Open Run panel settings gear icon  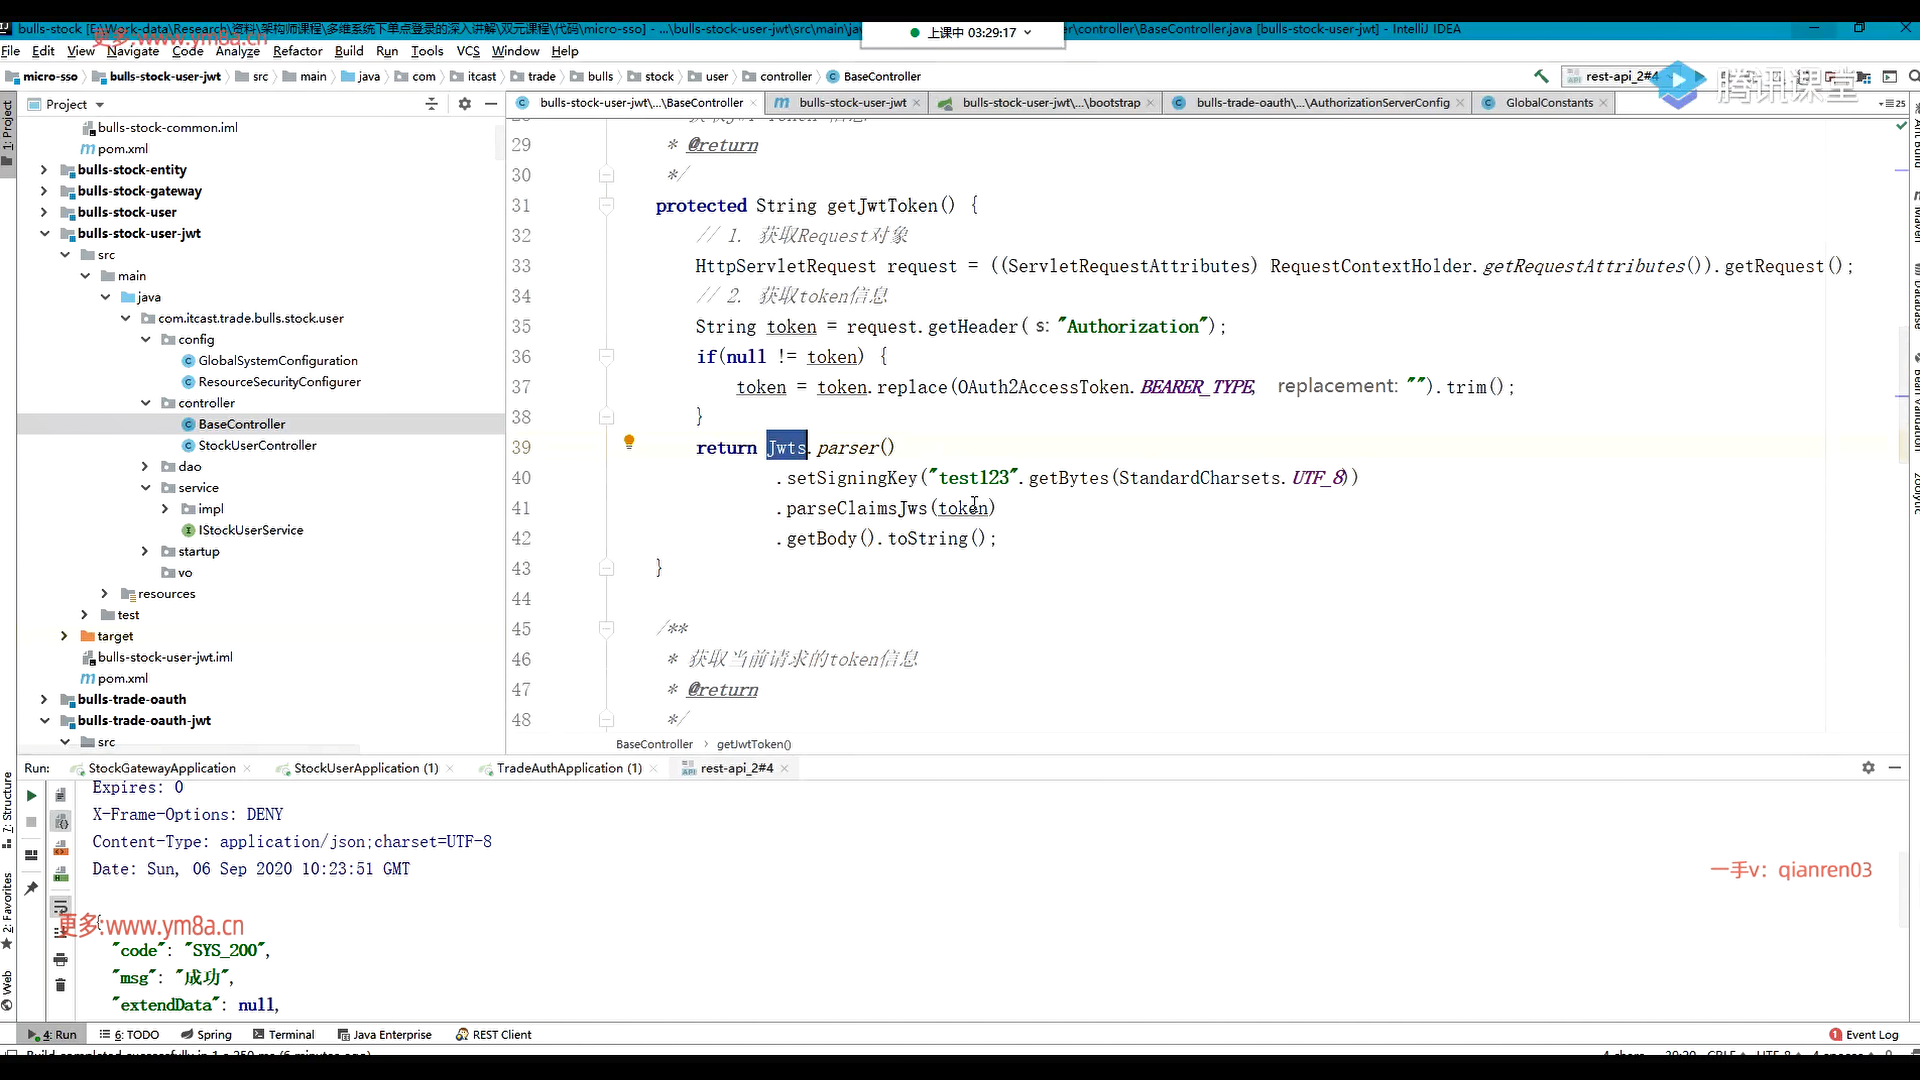pyautogui.click(x=1868, y=768)
